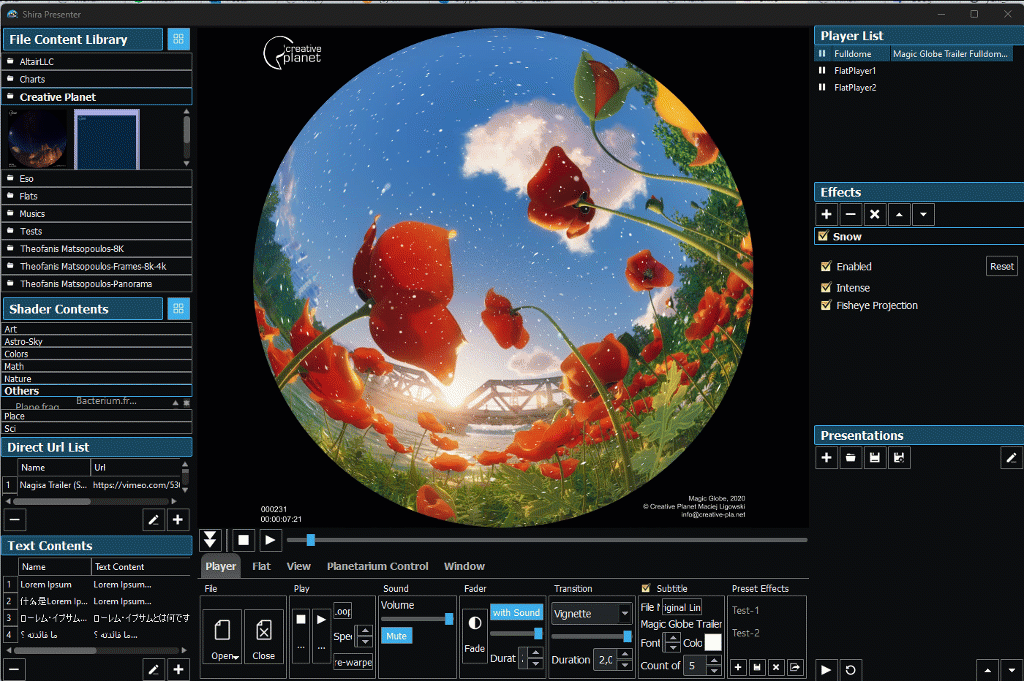This screenshot has height=681, width=1024.
Task: Reset the Snow effect settings
Action: pos(1002,266)
